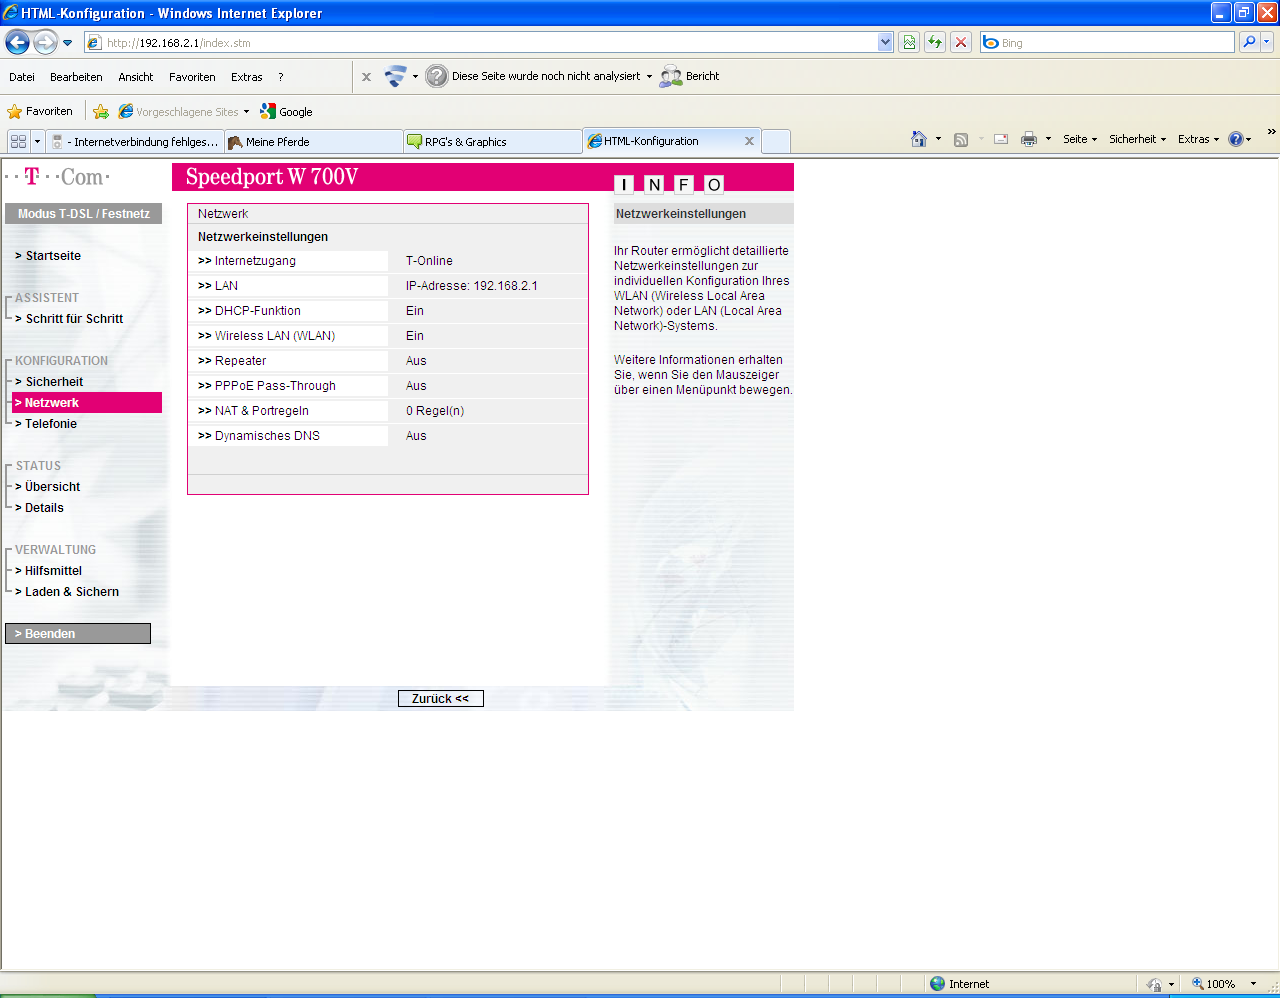Click the Quick Tabs grid icon
The width and height of the screenshot is (1280, 998).
tap(18, 141)
